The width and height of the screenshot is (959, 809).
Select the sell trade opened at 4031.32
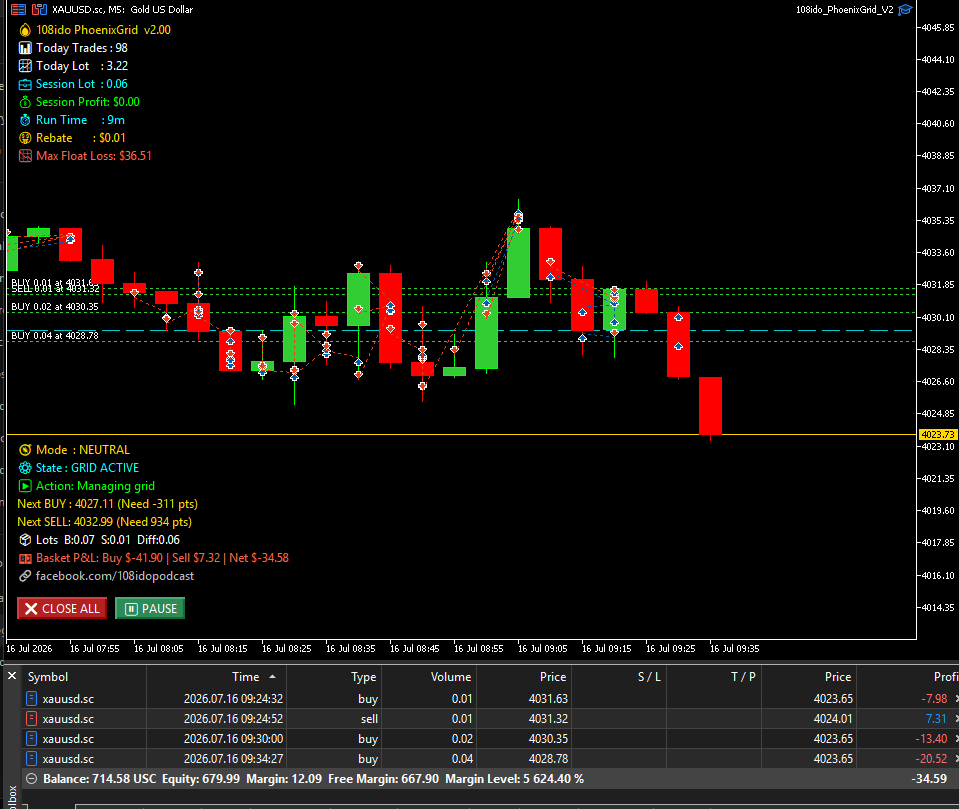(x=489, y=718)
